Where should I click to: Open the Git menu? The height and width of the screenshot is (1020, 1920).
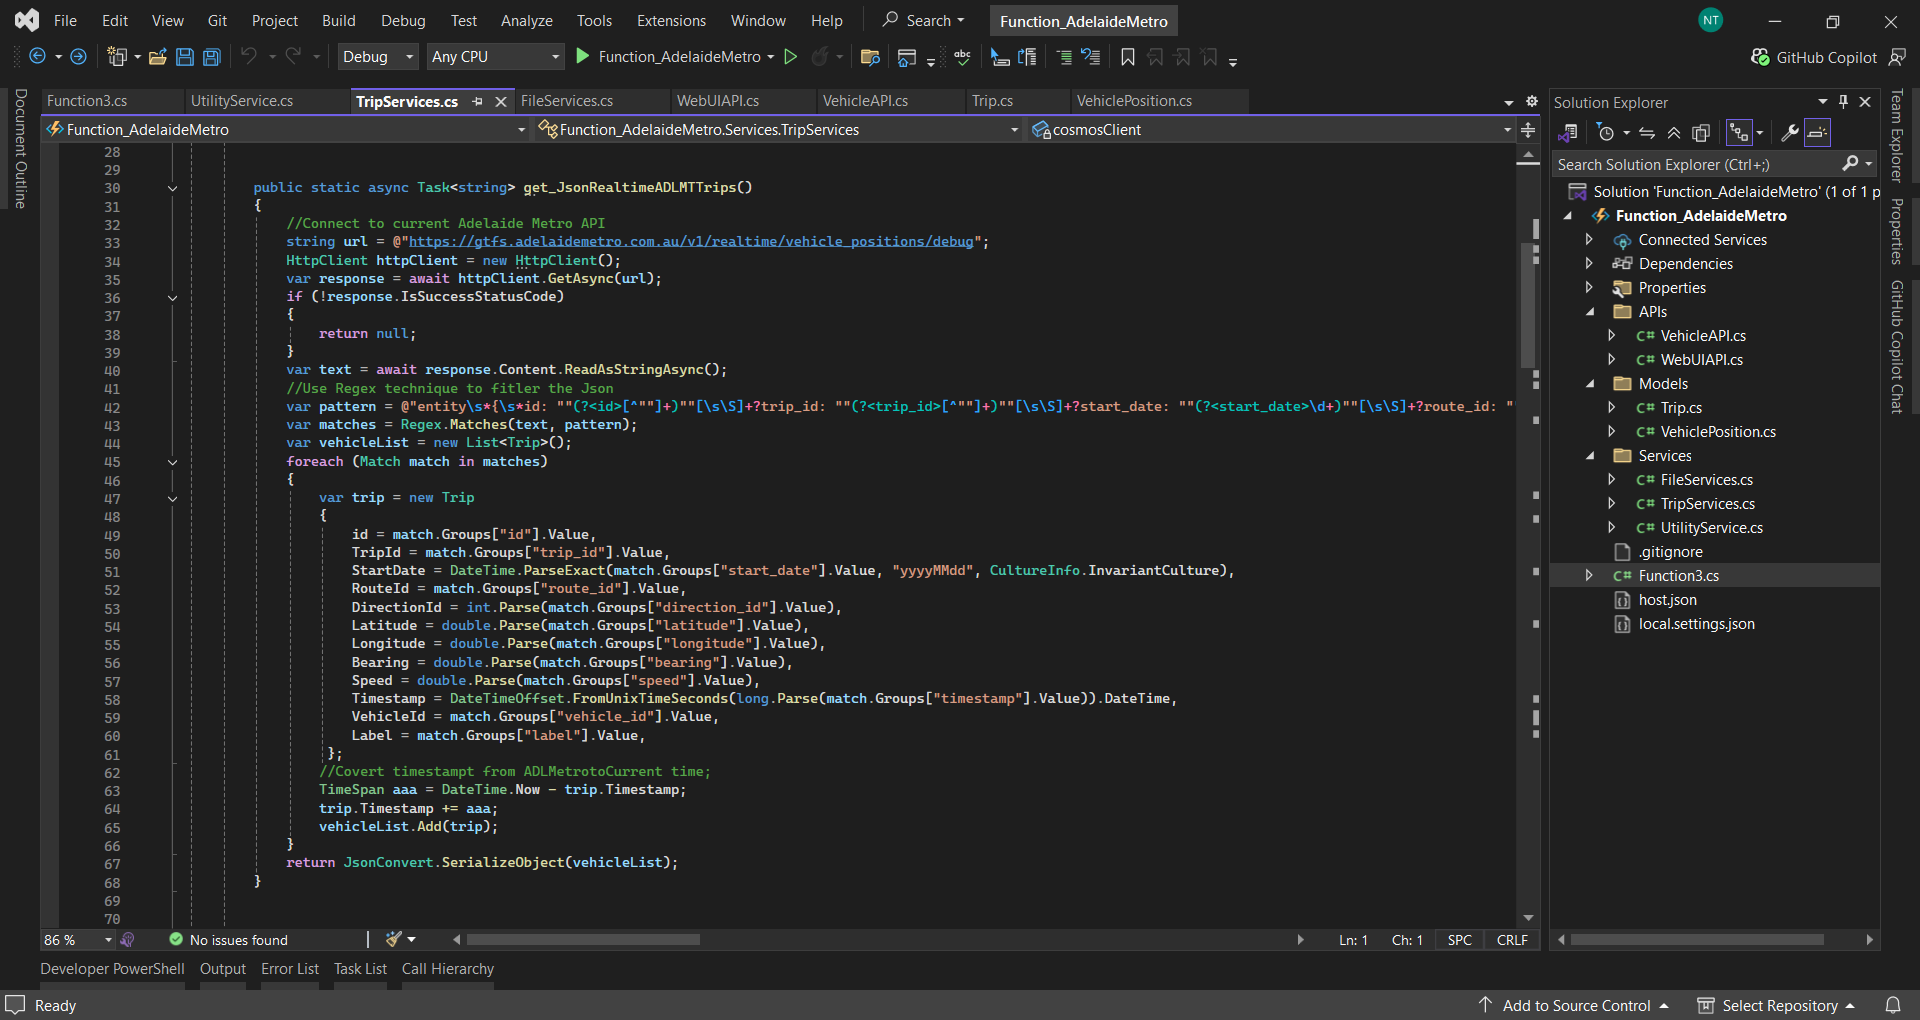pyautogui.click(x=217, y=20)
